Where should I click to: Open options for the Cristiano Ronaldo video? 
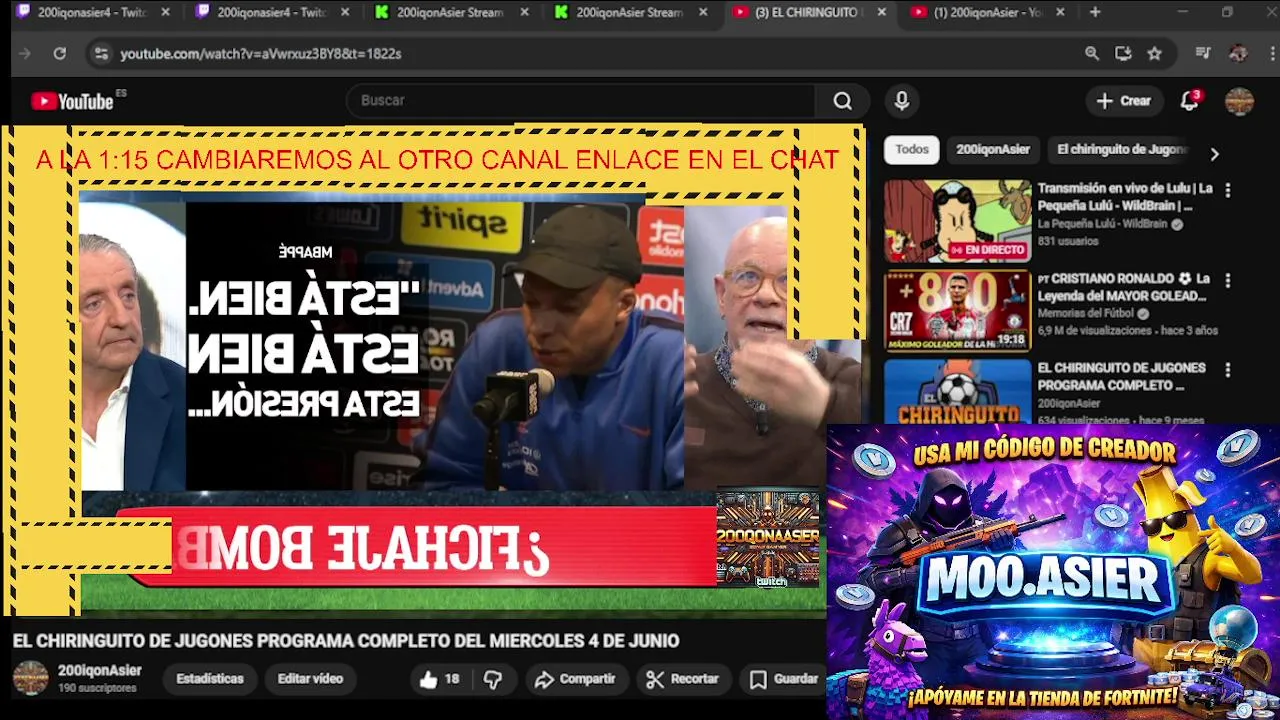(1228, 281)
